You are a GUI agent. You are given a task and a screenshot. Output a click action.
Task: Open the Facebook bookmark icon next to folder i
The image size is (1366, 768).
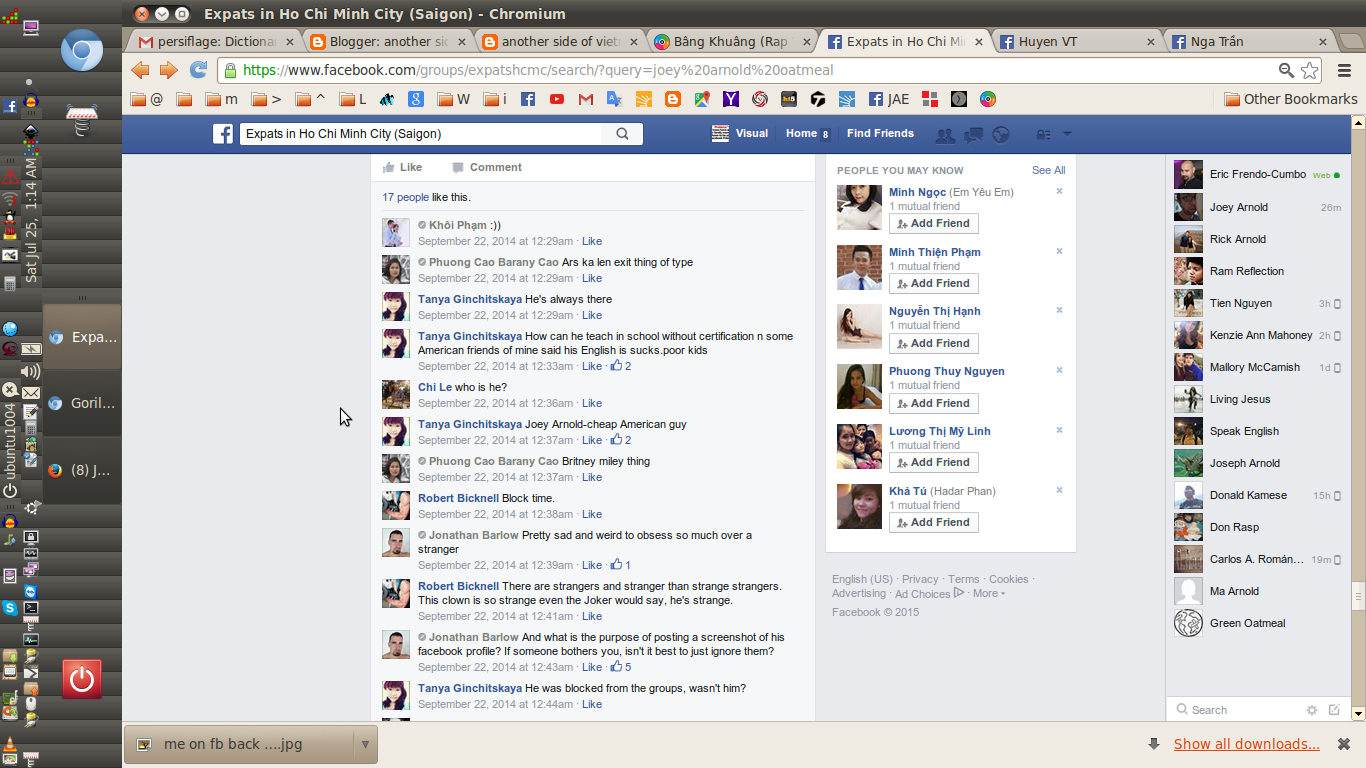(x=528, y=99)
